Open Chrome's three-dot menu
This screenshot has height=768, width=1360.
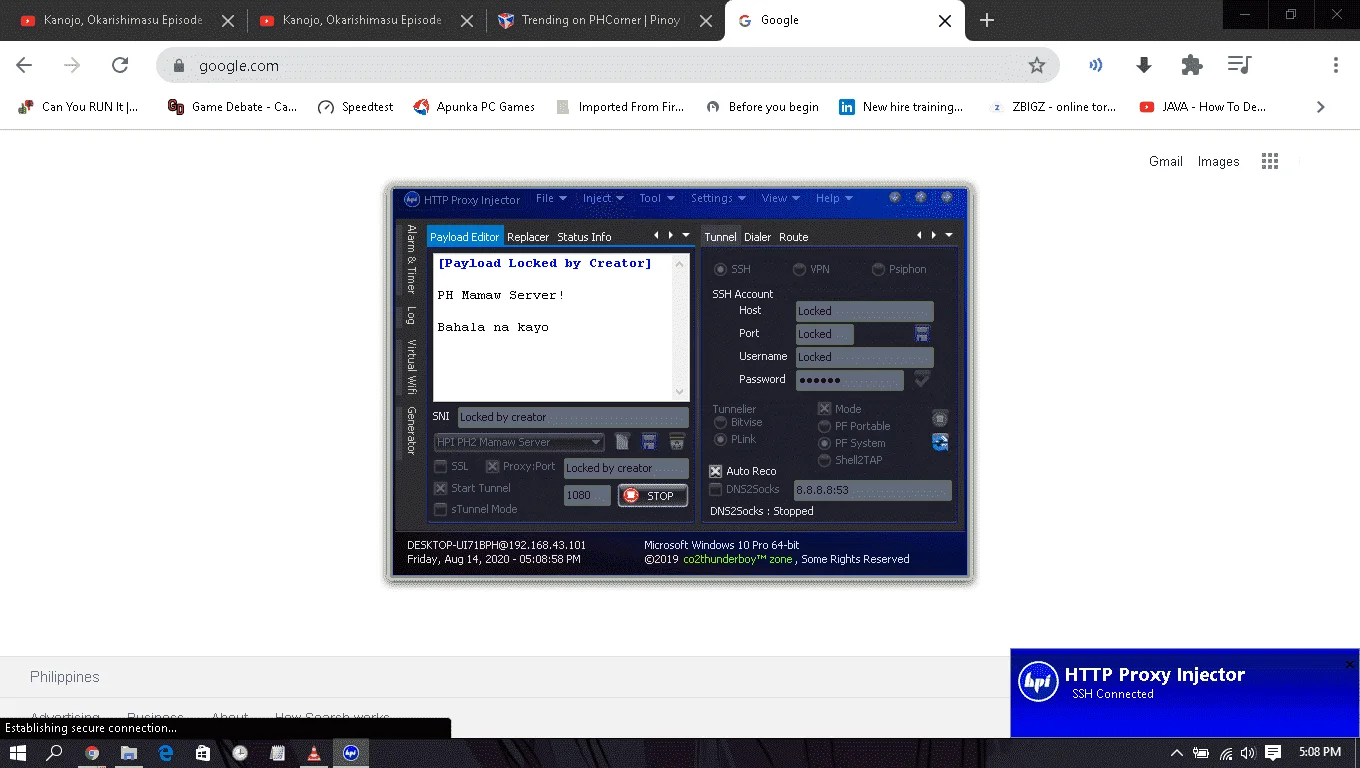[1335, 65]
